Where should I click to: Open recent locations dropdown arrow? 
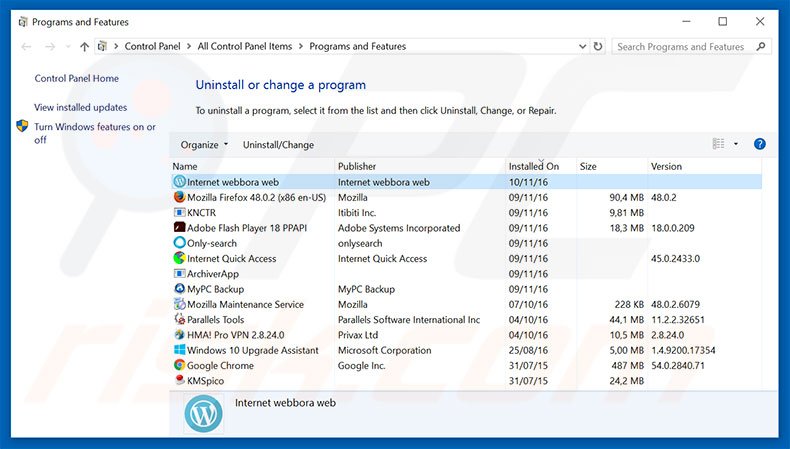tap(68, 46)
